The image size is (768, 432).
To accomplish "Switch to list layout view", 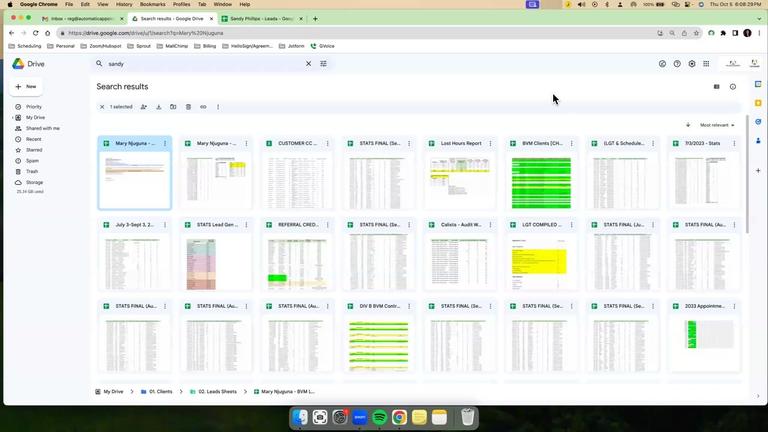I will (x=717, y=87).
